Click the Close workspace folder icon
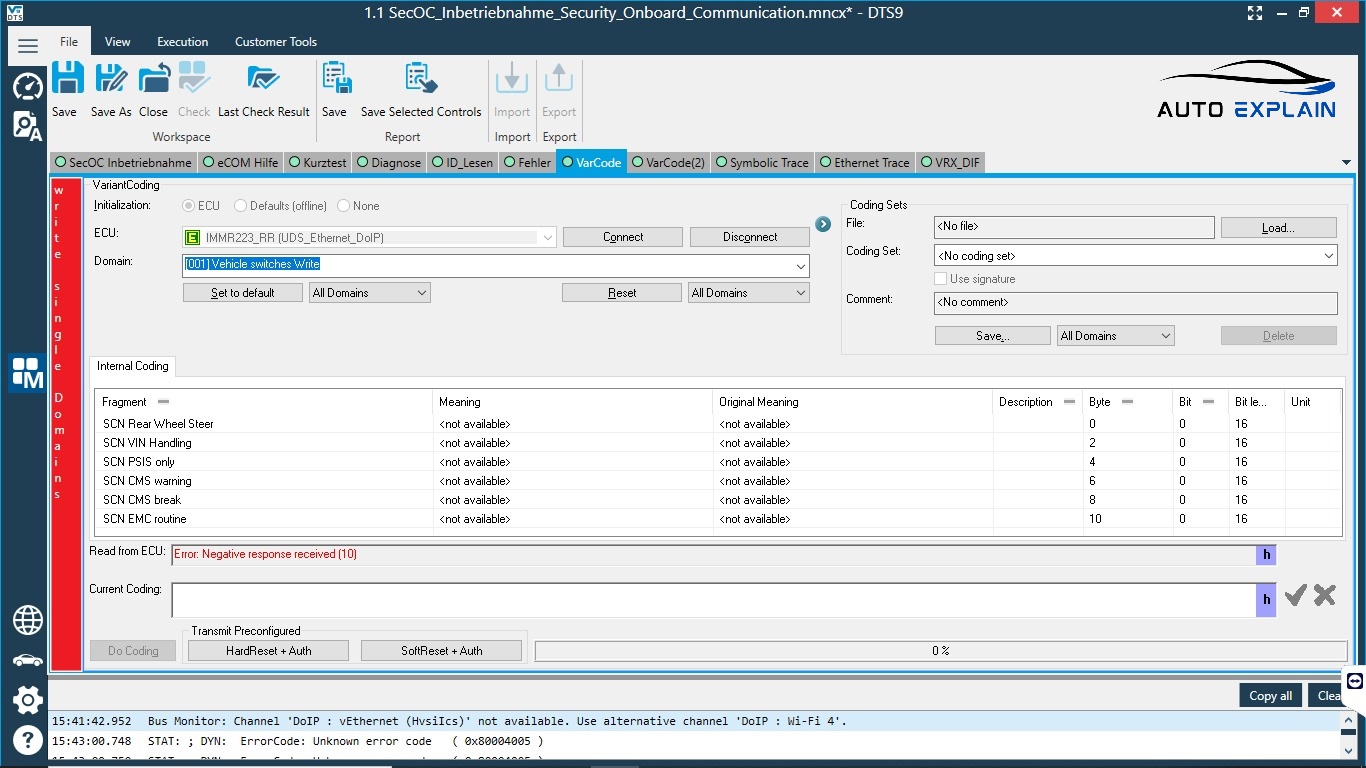This screenshot has width=1366, height=768. pos(154,80)
